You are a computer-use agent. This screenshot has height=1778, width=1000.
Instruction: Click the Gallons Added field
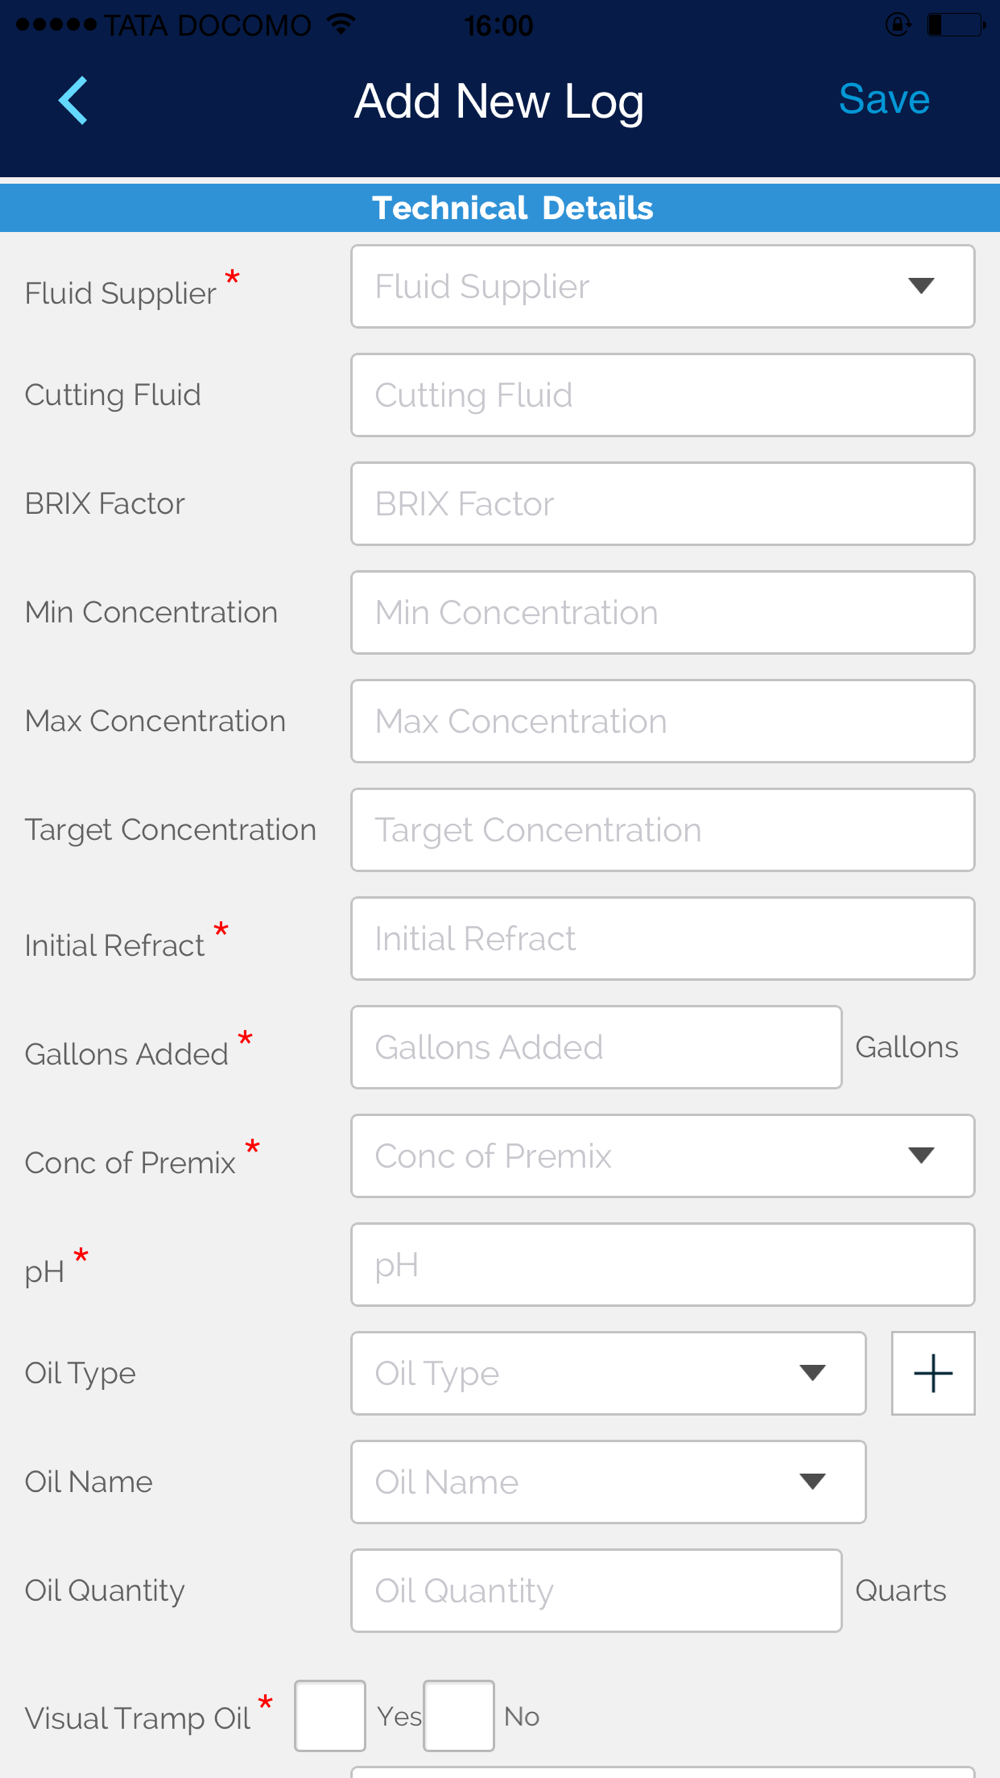point(596,1047)
